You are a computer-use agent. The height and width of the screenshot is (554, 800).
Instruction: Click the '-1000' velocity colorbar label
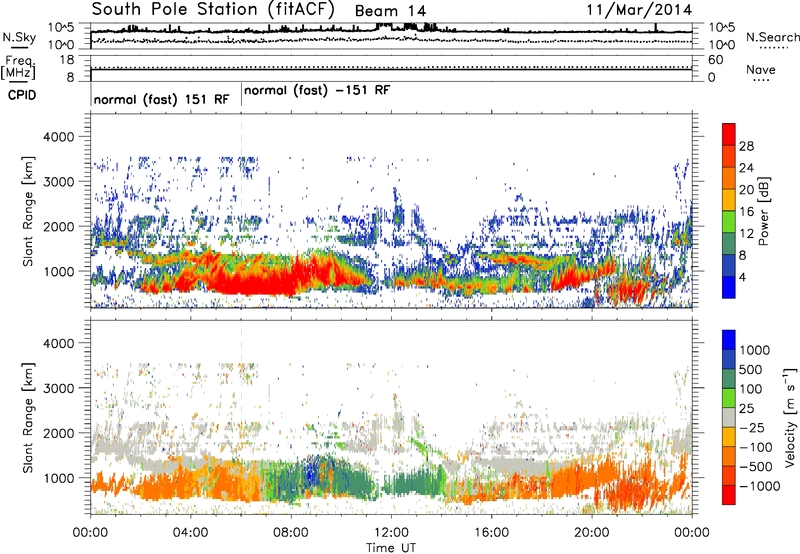pyautogui.click(x=759, y=486)
